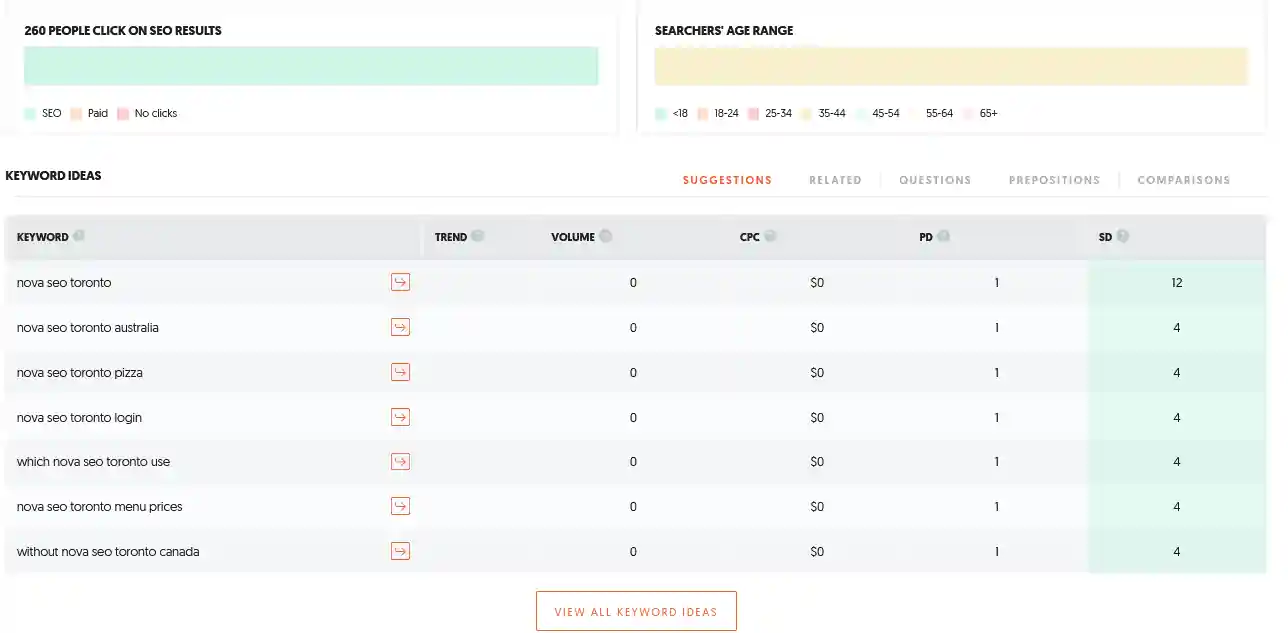The width and height of the screenshot is (1288, 633).
Task: Click the No clicks legend swatch
Action: click(x=123, y=114)
